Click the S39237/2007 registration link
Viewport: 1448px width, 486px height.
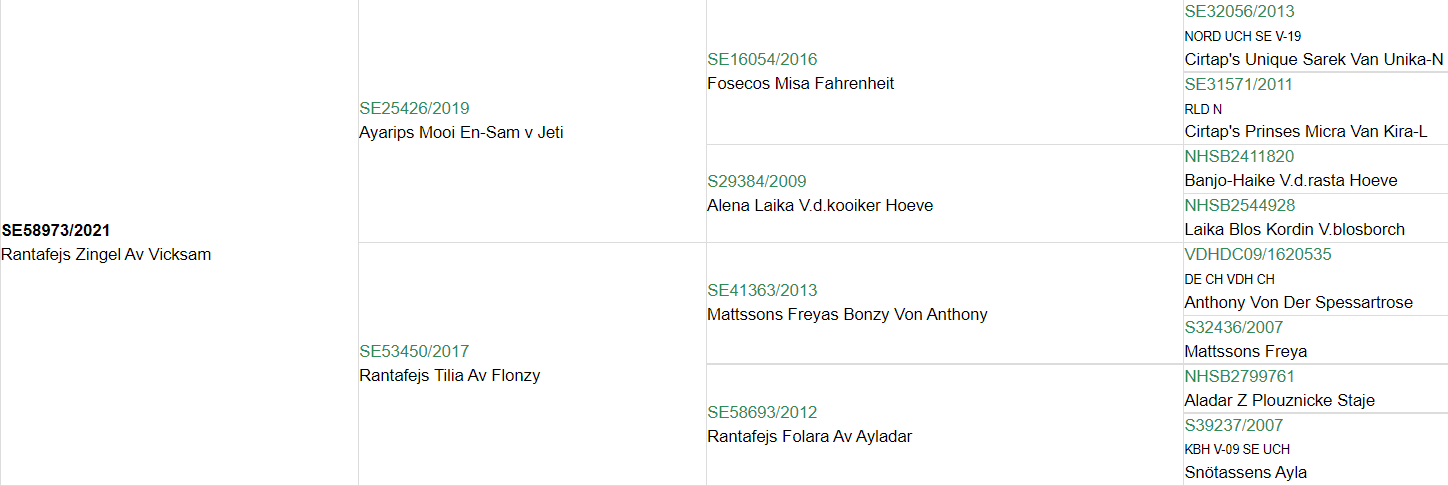1233,425
